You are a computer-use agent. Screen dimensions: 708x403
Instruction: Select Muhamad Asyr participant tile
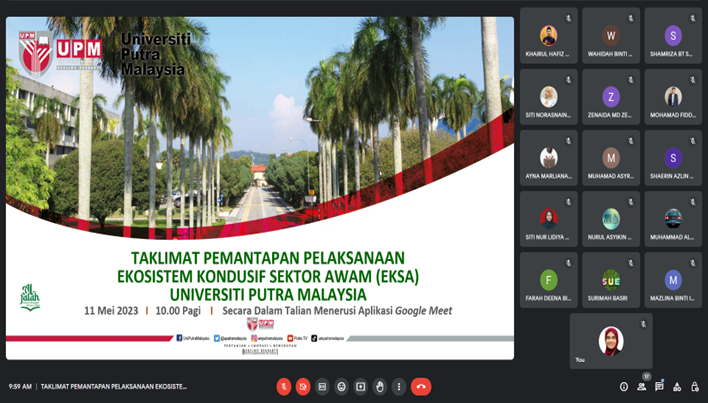point(611,158)
